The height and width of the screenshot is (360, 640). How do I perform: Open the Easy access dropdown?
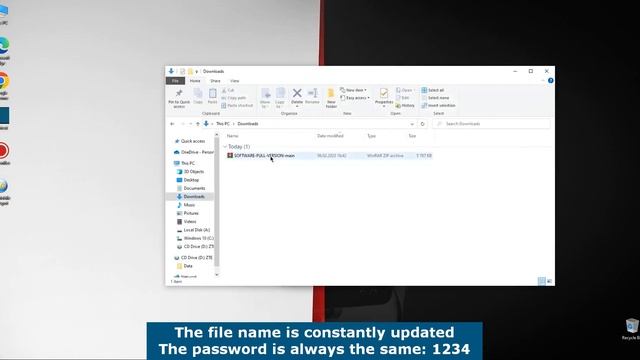[x=355, y=98]
